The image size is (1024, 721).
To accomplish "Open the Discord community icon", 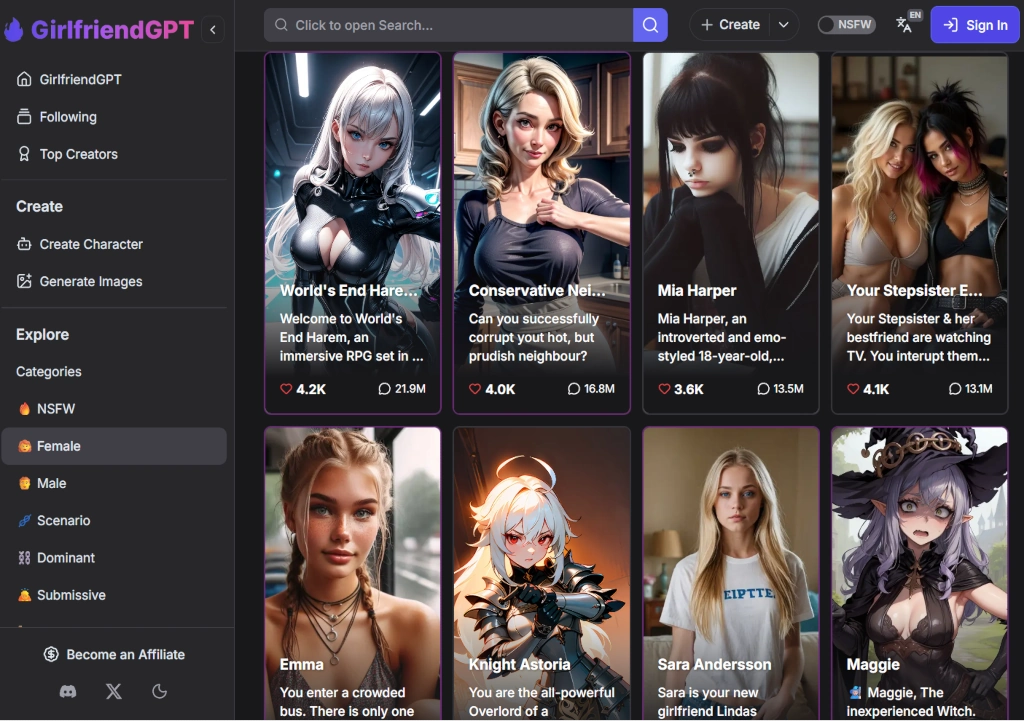I will click(67, 691).
